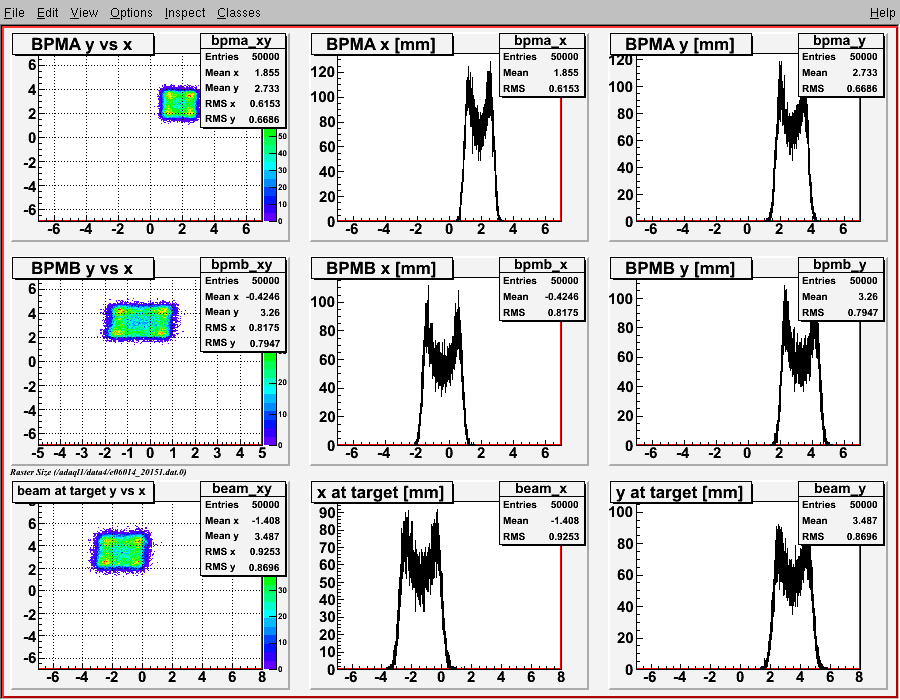This screenshot has width=900, height=700.
Task: Click the beam_x statistics box header
Action: pyautogui.click(x=541, y=488)
